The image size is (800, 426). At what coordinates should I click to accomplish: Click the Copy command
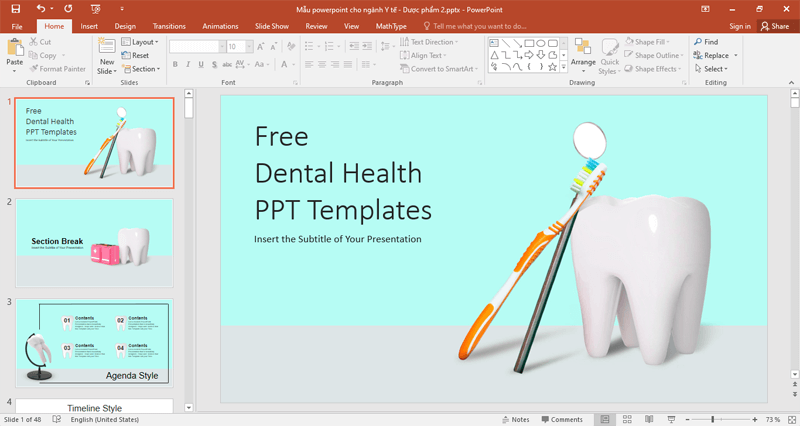coord(43,55)
